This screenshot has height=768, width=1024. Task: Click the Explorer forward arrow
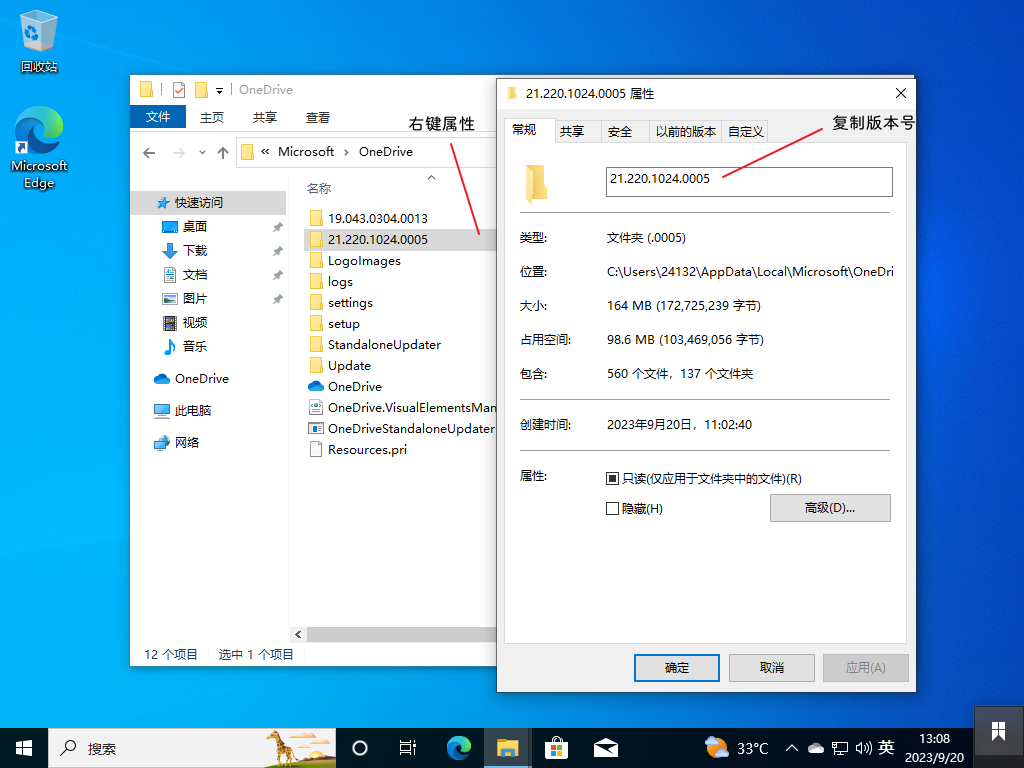tap(178, 153)
